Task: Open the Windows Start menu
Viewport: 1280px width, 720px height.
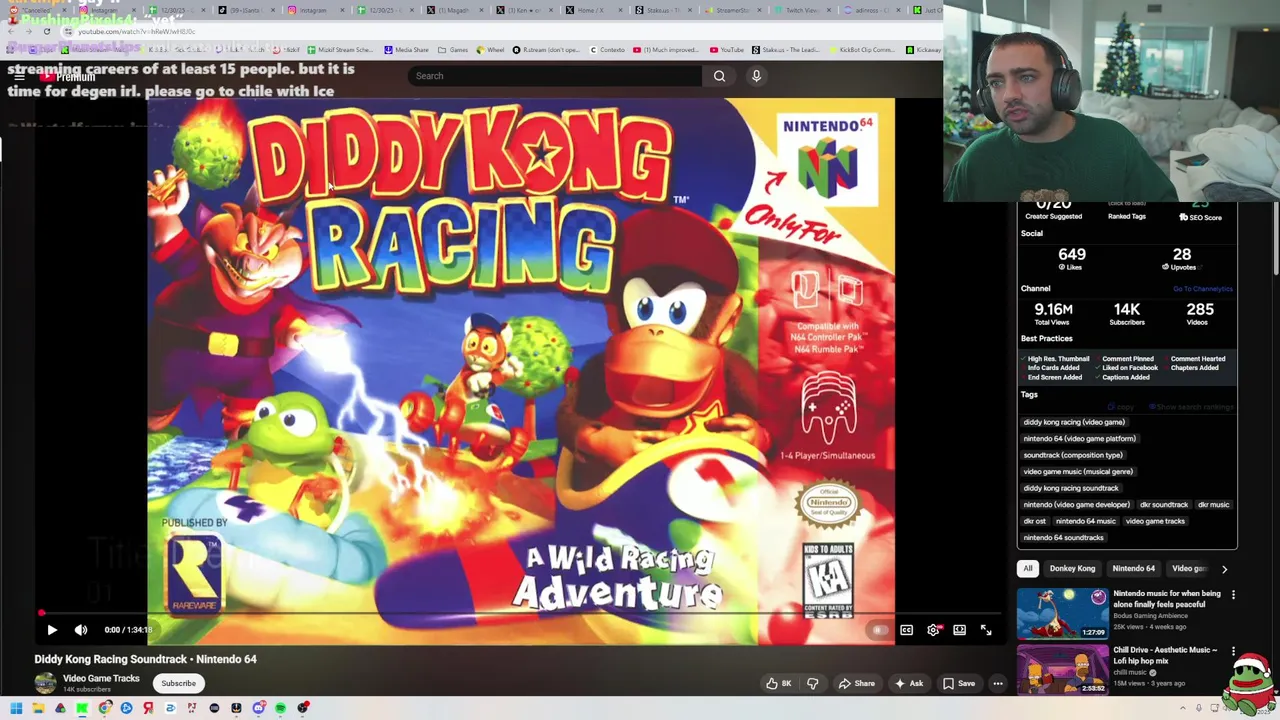Action: pyautogui.click(x=16, y=708)
